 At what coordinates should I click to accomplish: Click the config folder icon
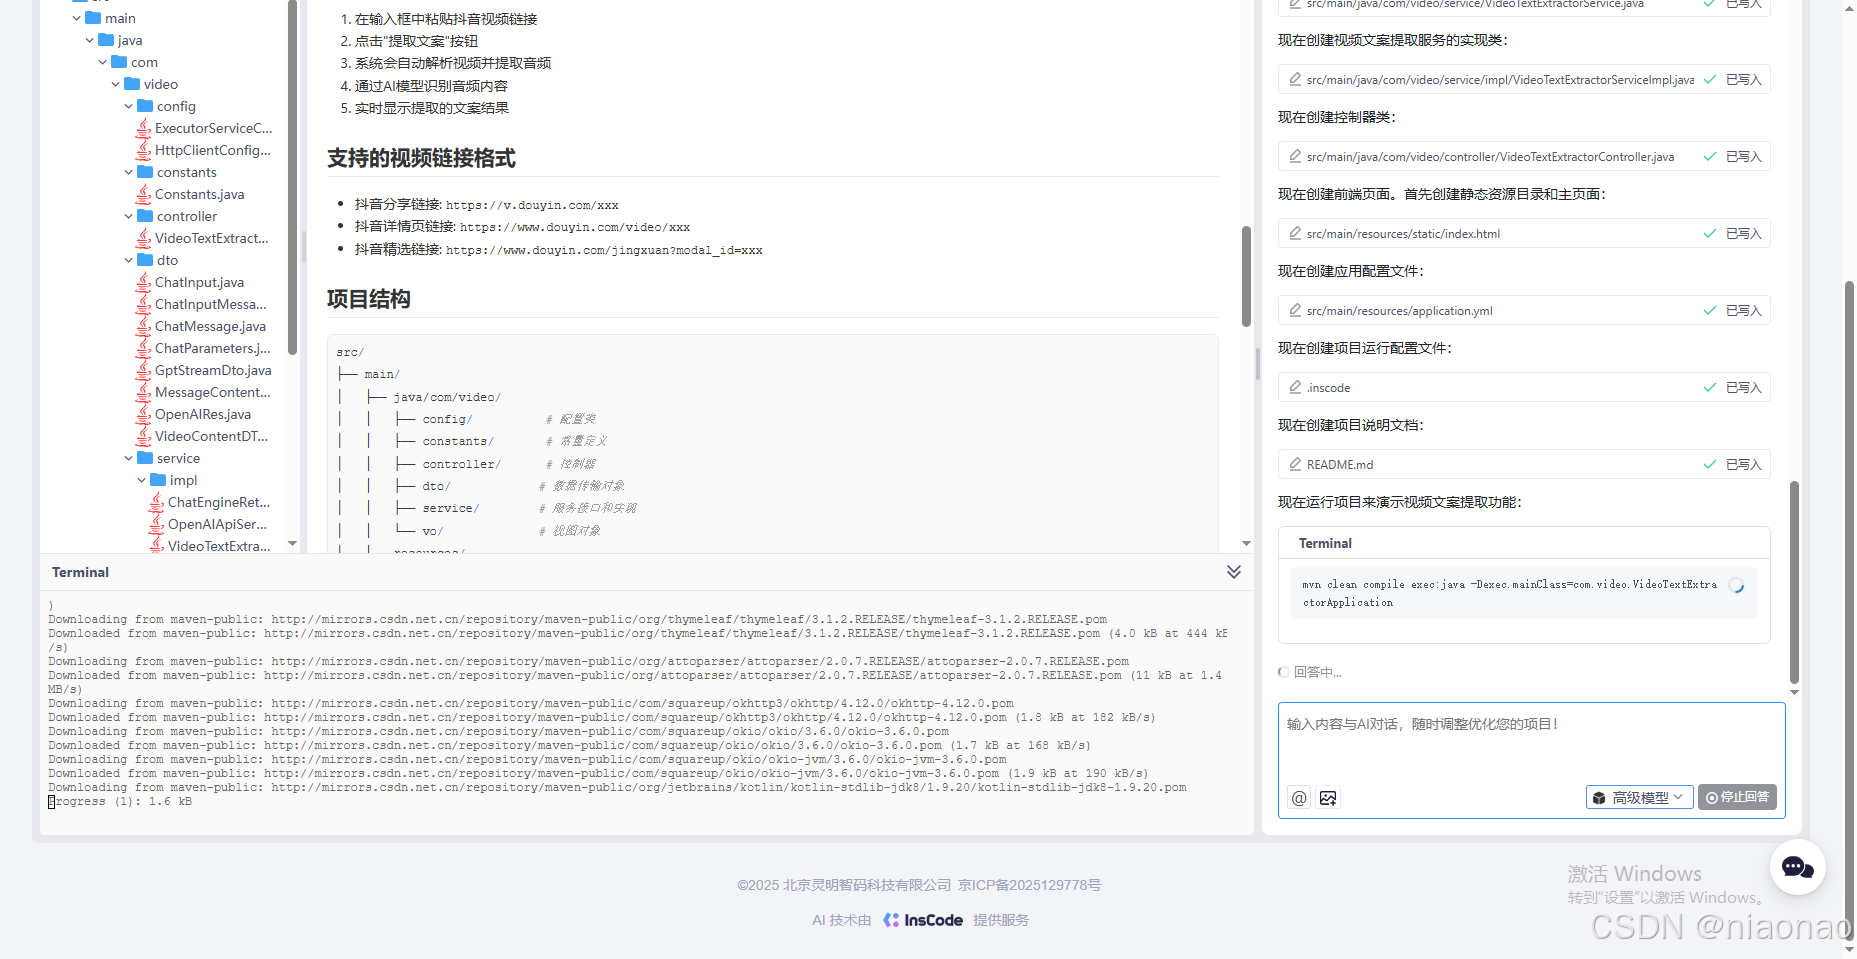pyautogui.click(x=145, y=106)
